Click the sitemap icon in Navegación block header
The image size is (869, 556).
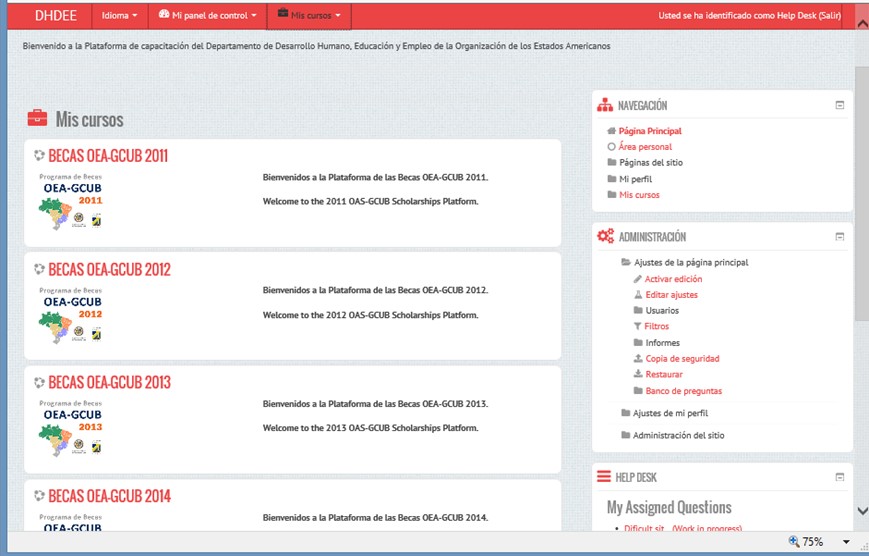click(x=605, y=105)
